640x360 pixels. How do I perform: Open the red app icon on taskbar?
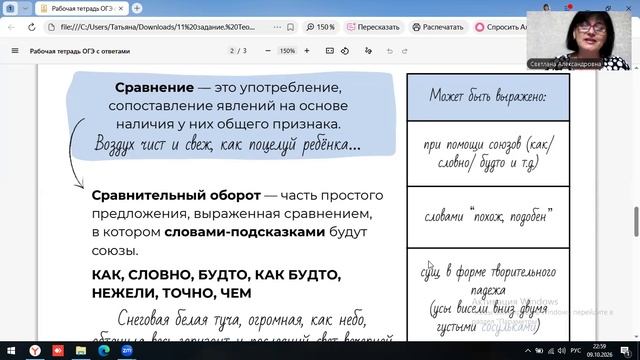(x=58, y=351)
